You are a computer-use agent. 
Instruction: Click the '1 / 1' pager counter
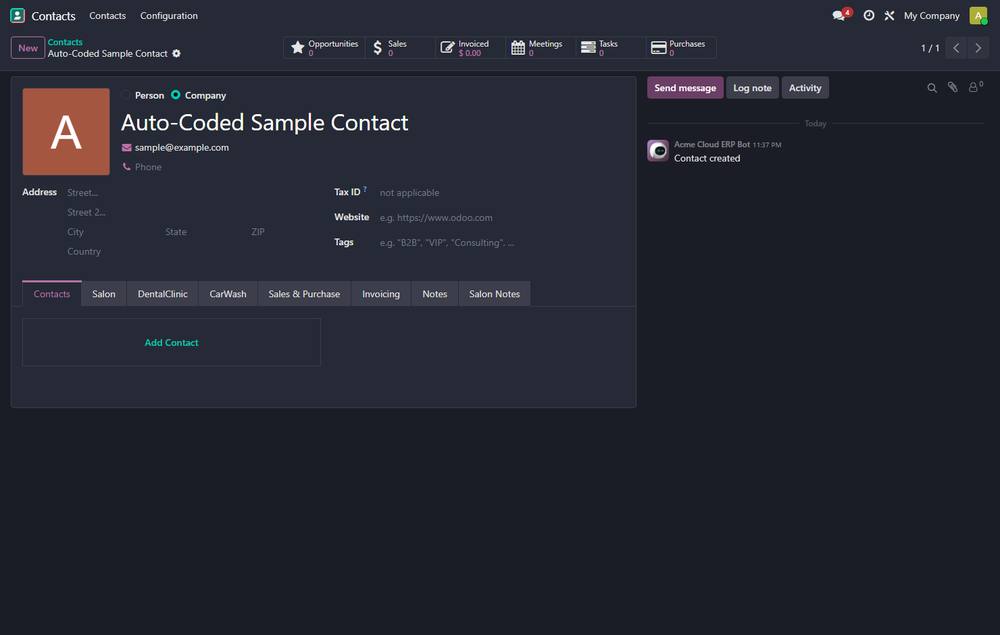click(930, 48)
